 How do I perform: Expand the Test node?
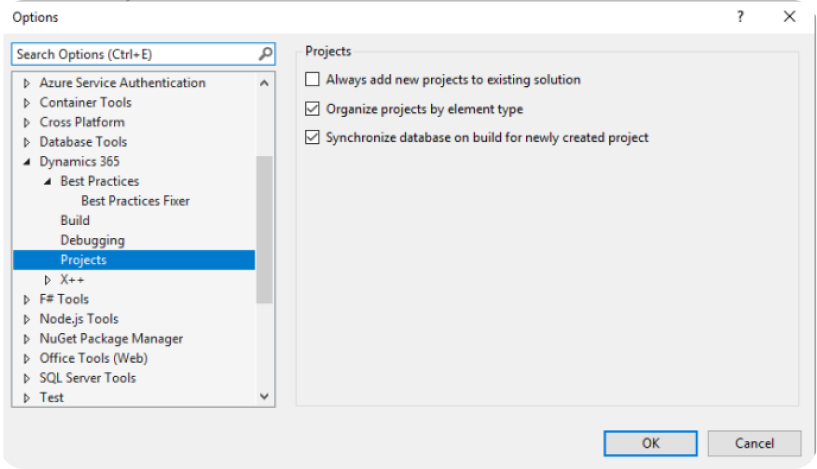(x=27, y=398)
